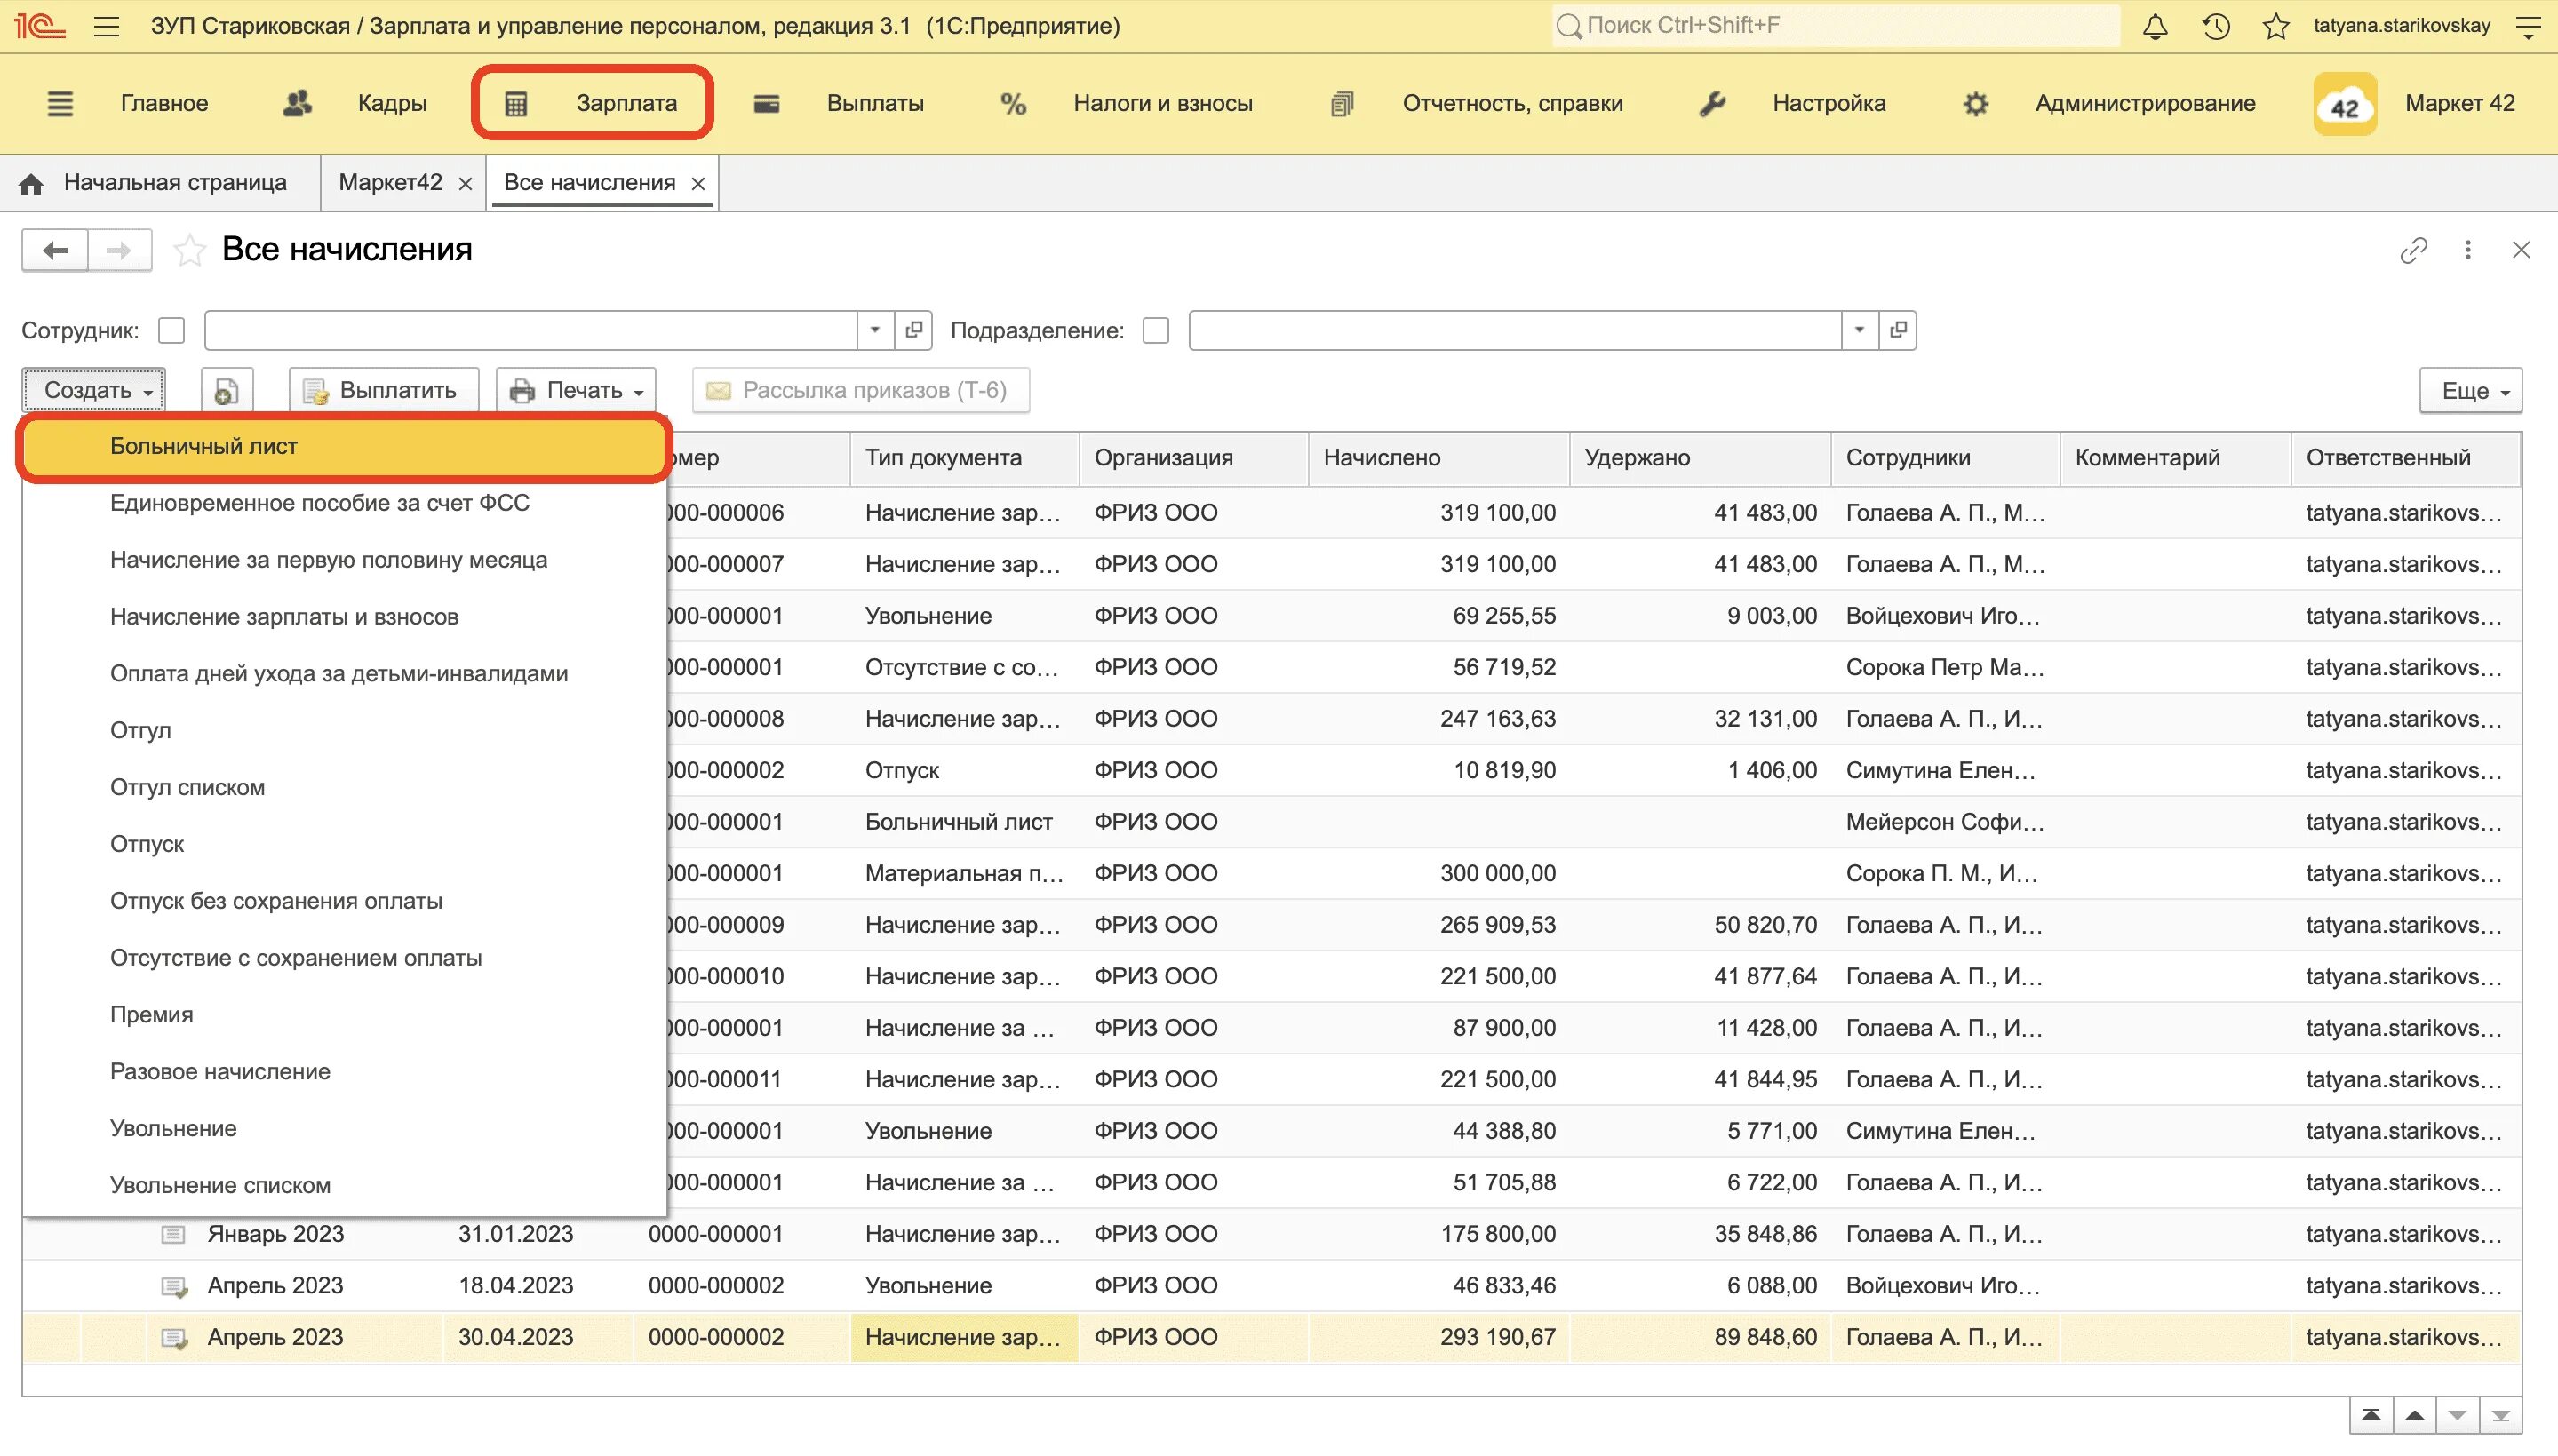Go back with the left arrow button
2558x1456 pixels.
click(55, 250)
